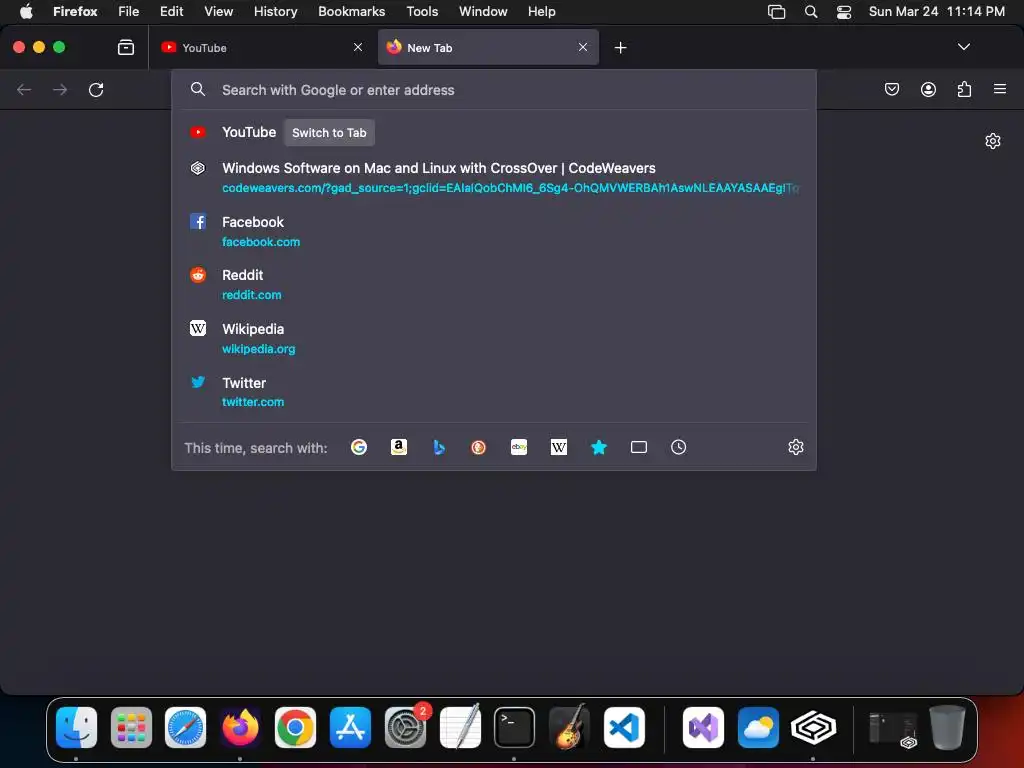Open macOS Control Center toggle icon
Screen dimensions: 1024x768
pyautogui.click(x=844, y=12)
